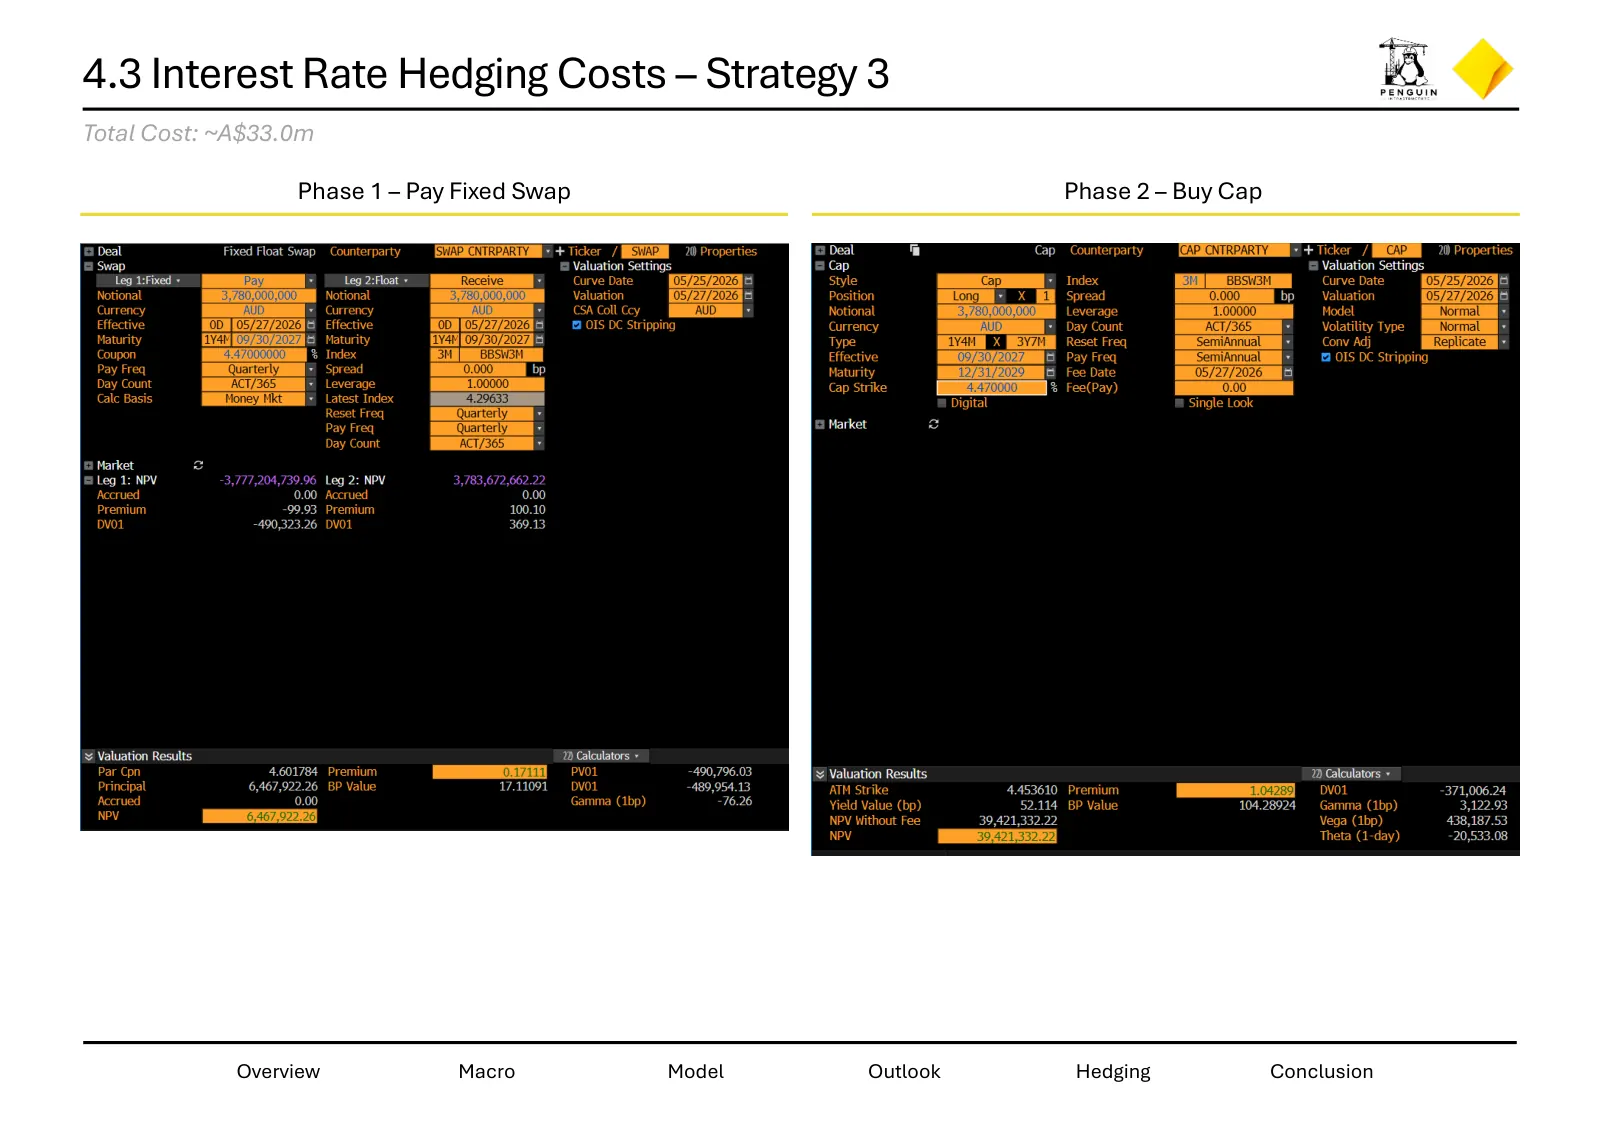
Task: Open the Properties tab in swap panel
Action: pyautogui.click(x=721, y=251)
